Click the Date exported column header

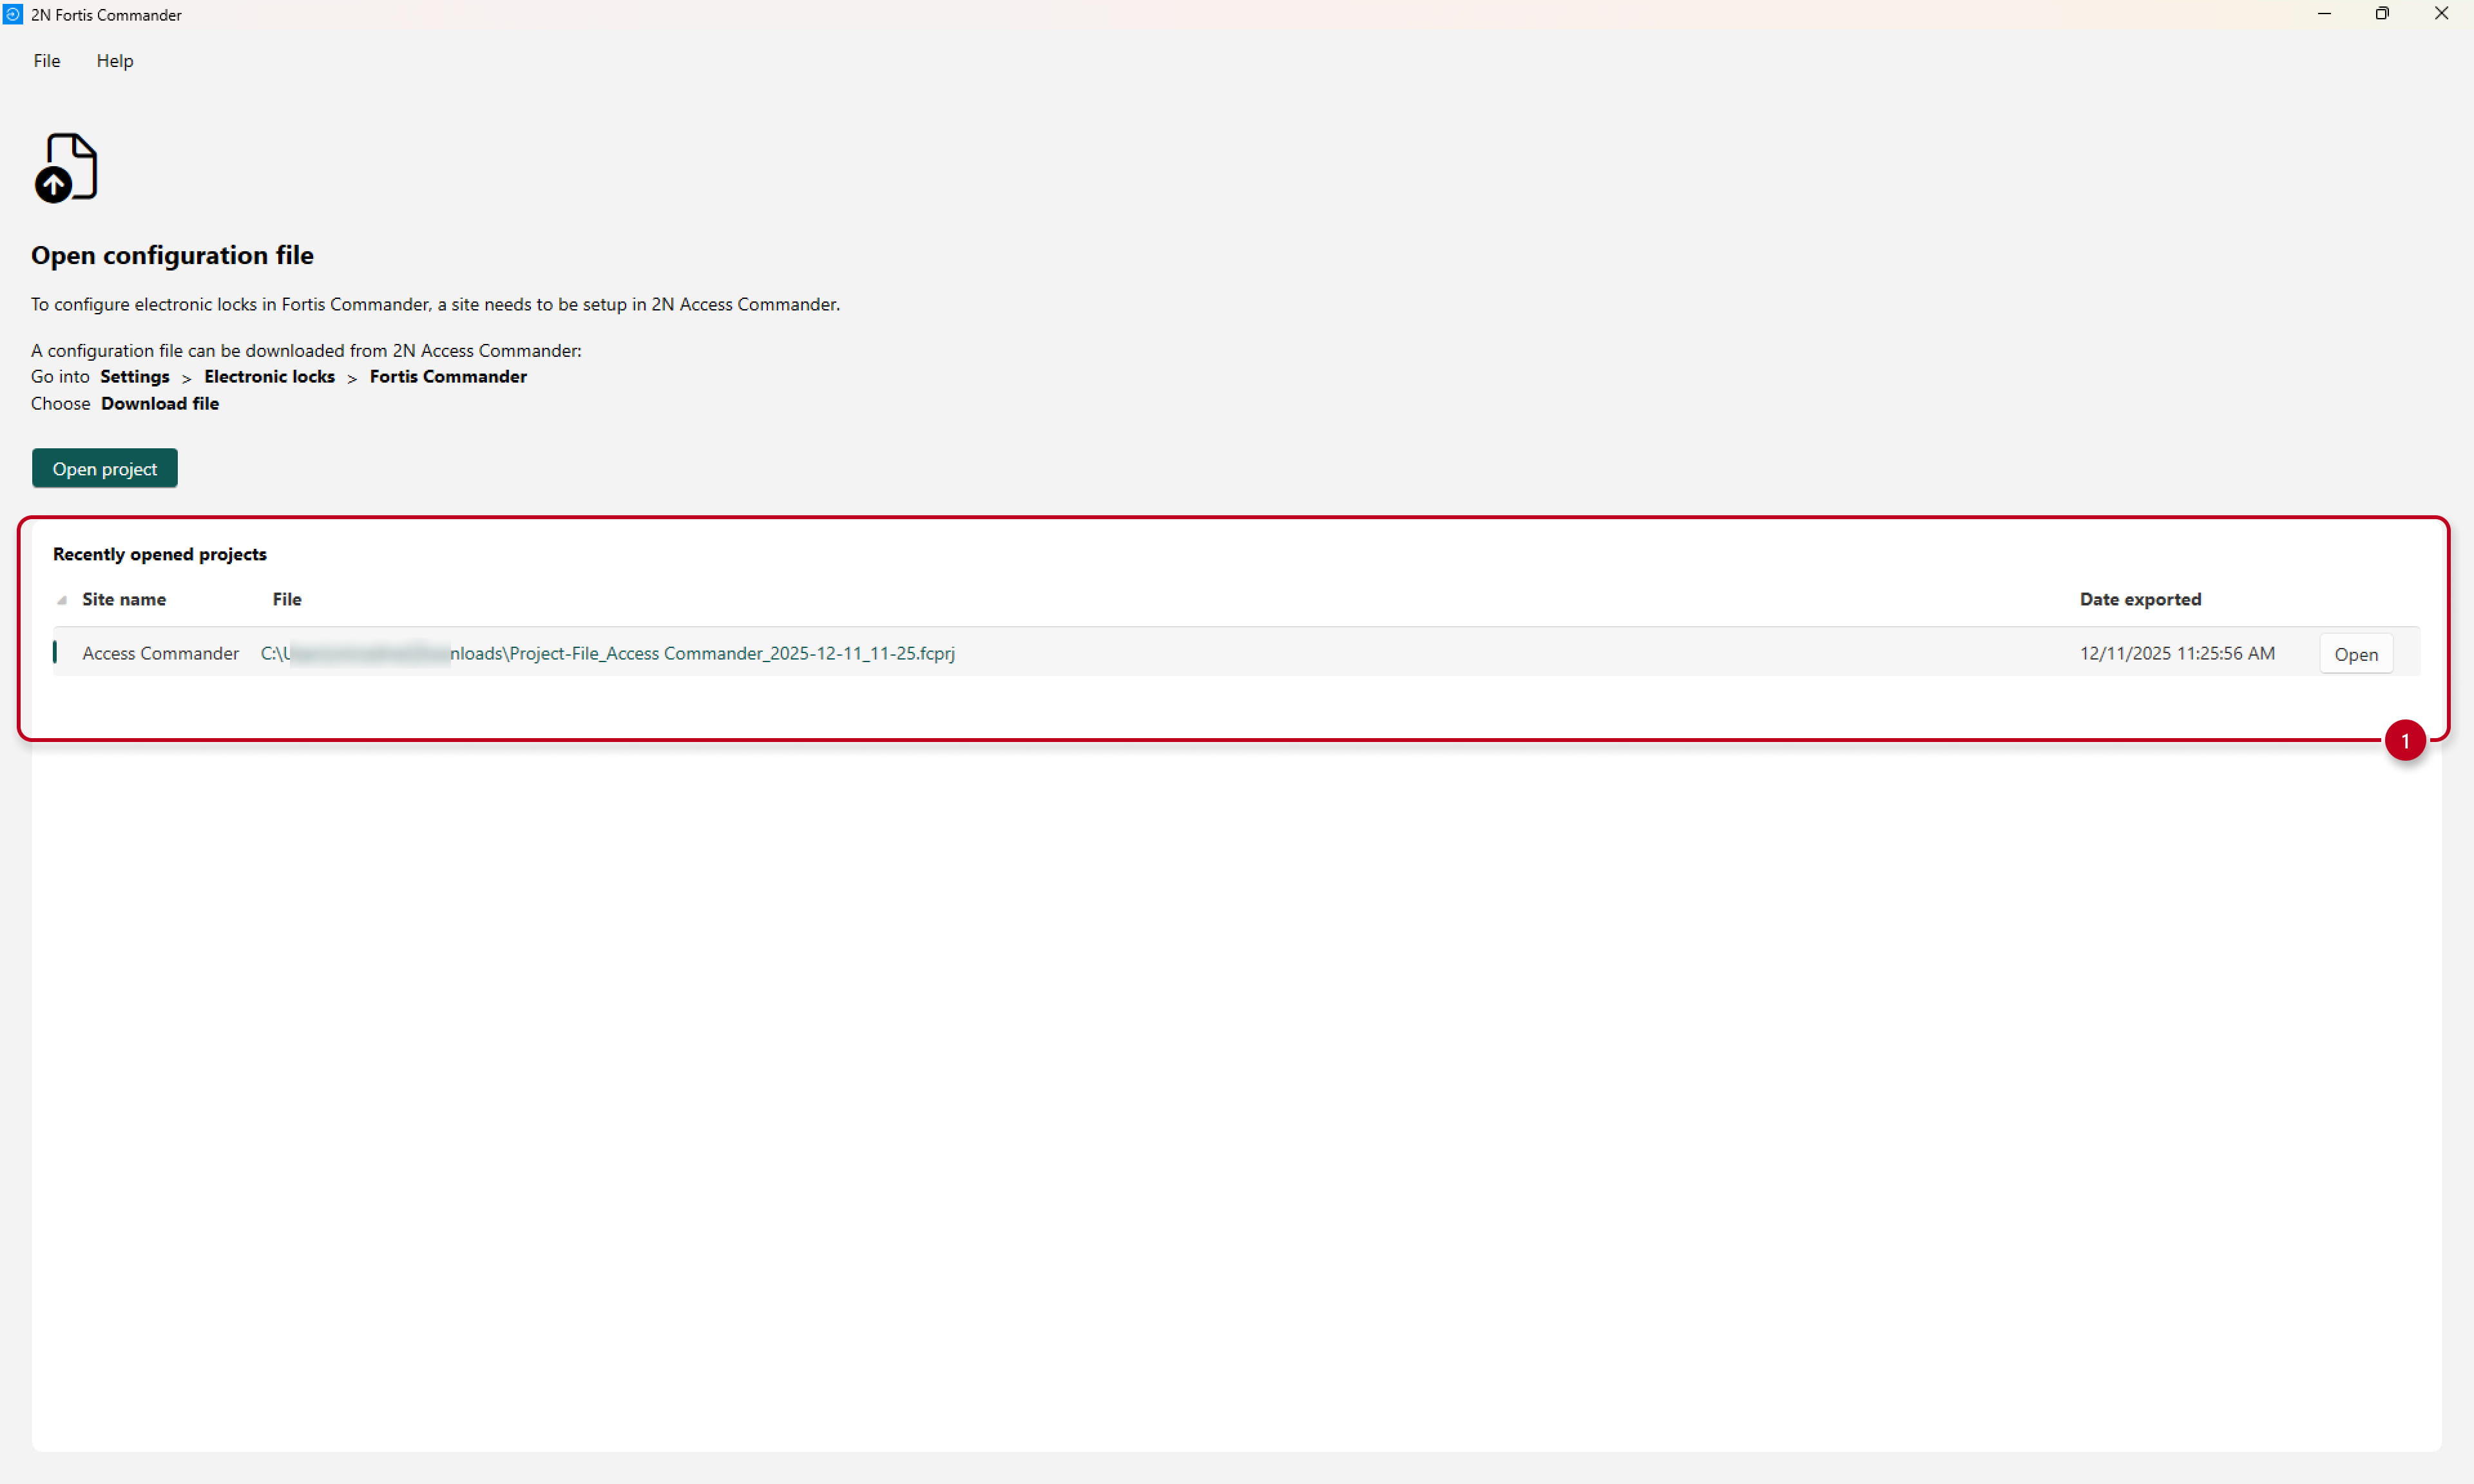tap(2140, 599)
